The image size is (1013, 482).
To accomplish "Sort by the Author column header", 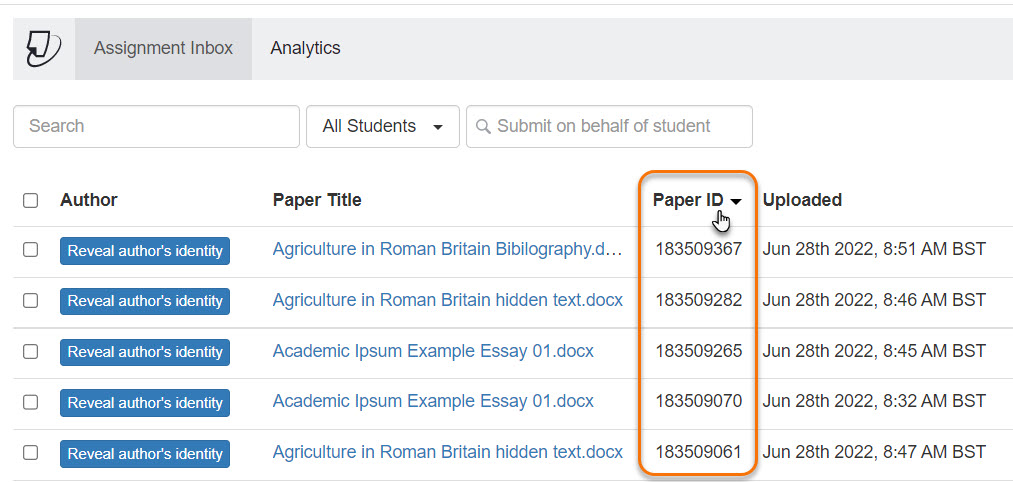I will tap(89, 200).
